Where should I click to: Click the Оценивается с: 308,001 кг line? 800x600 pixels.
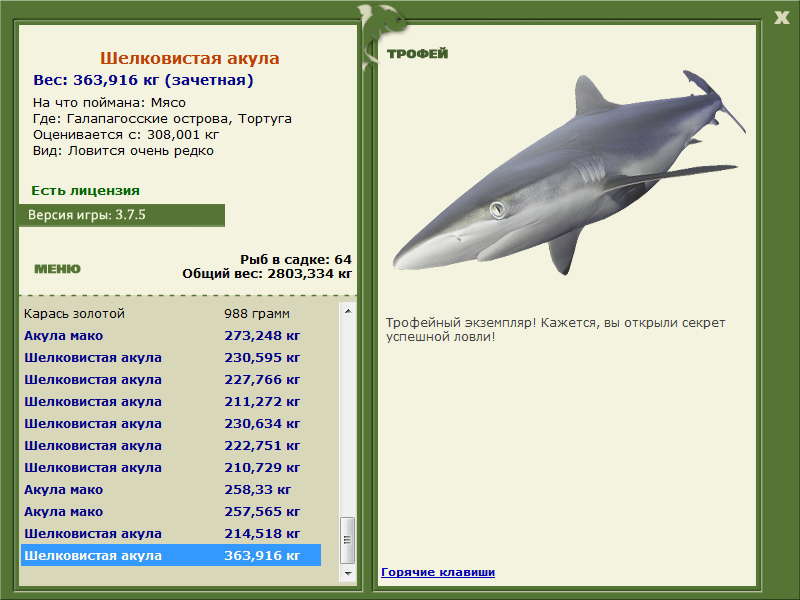coord(126,135)
